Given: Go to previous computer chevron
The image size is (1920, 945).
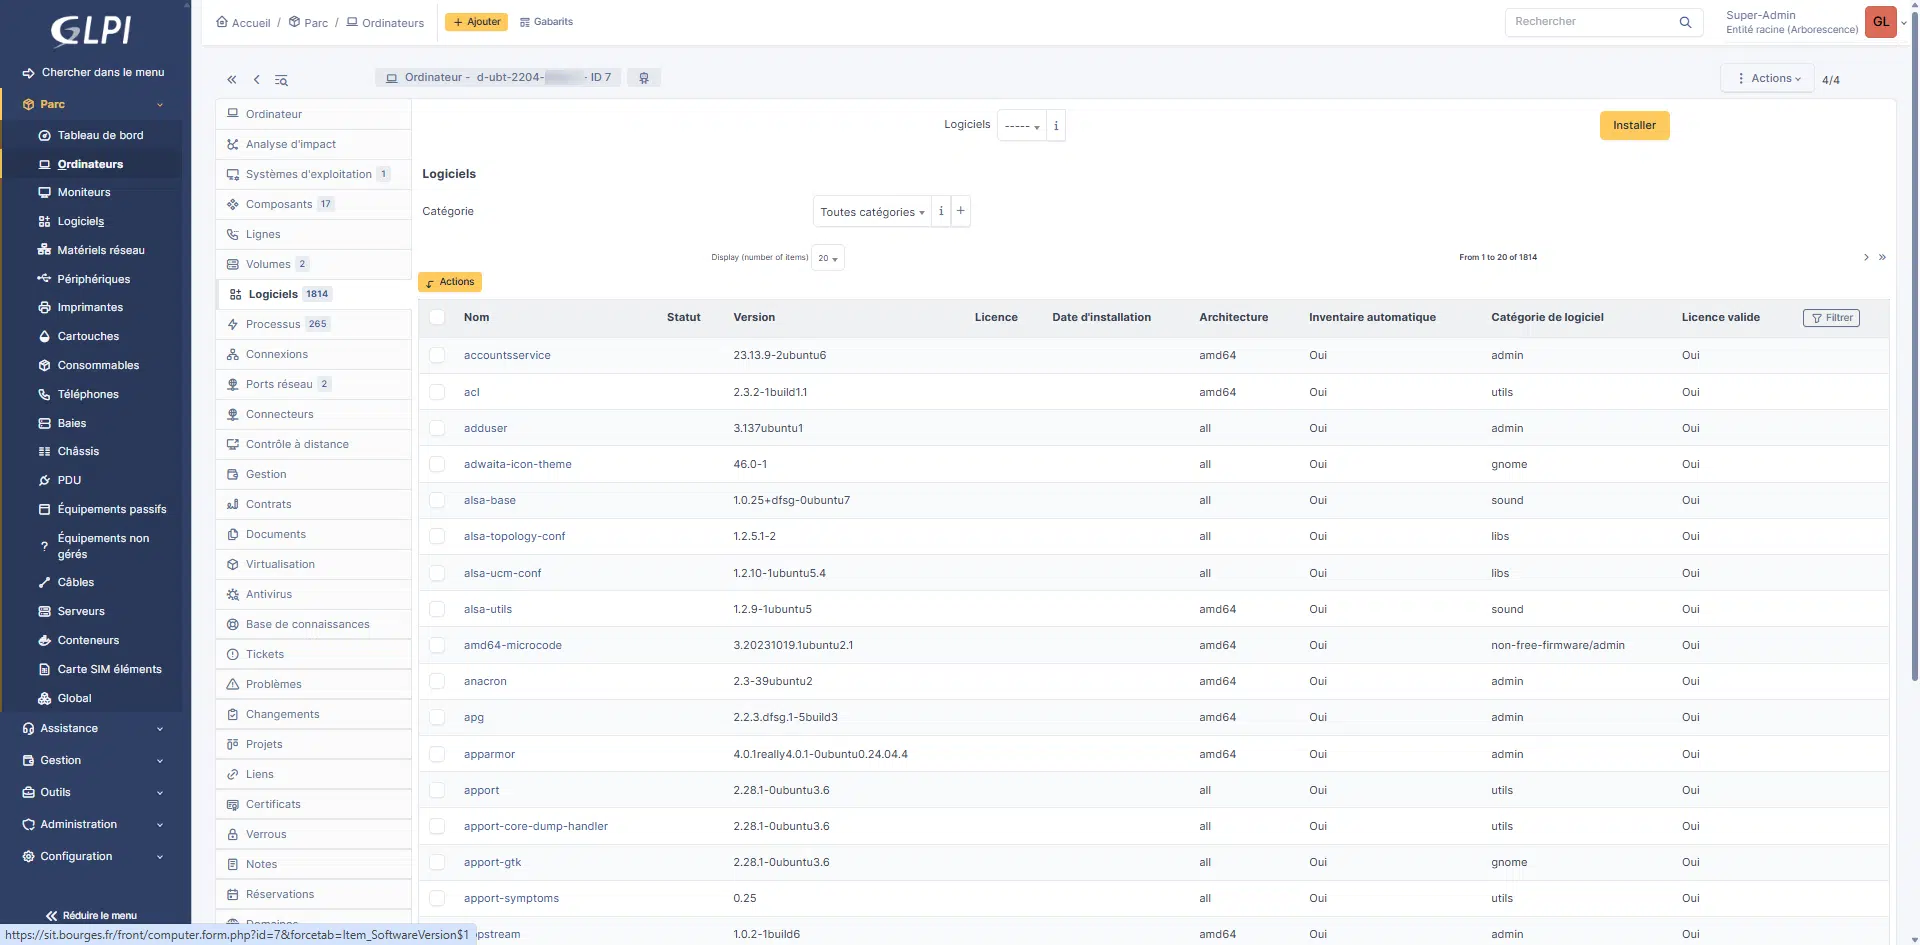Looking at the screenshot, I should click(257, 79).
